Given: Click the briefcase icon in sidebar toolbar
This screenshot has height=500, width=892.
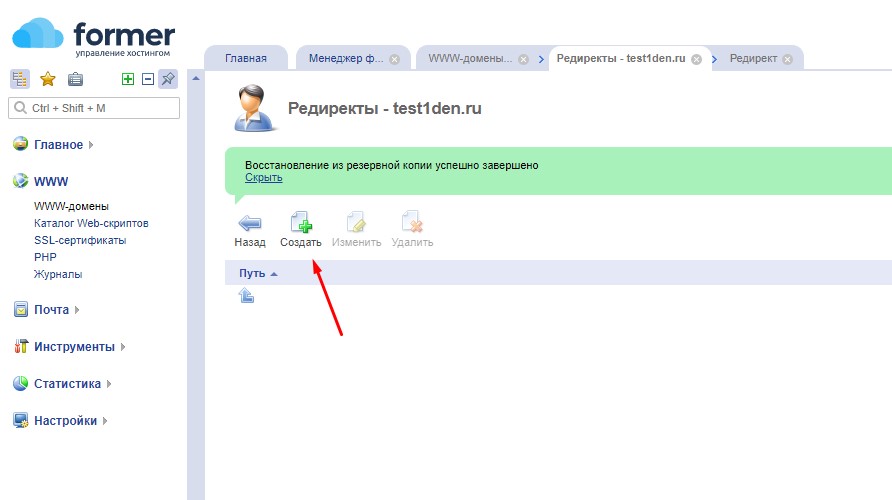Looking at the screenshot, I should click(75, 79).
